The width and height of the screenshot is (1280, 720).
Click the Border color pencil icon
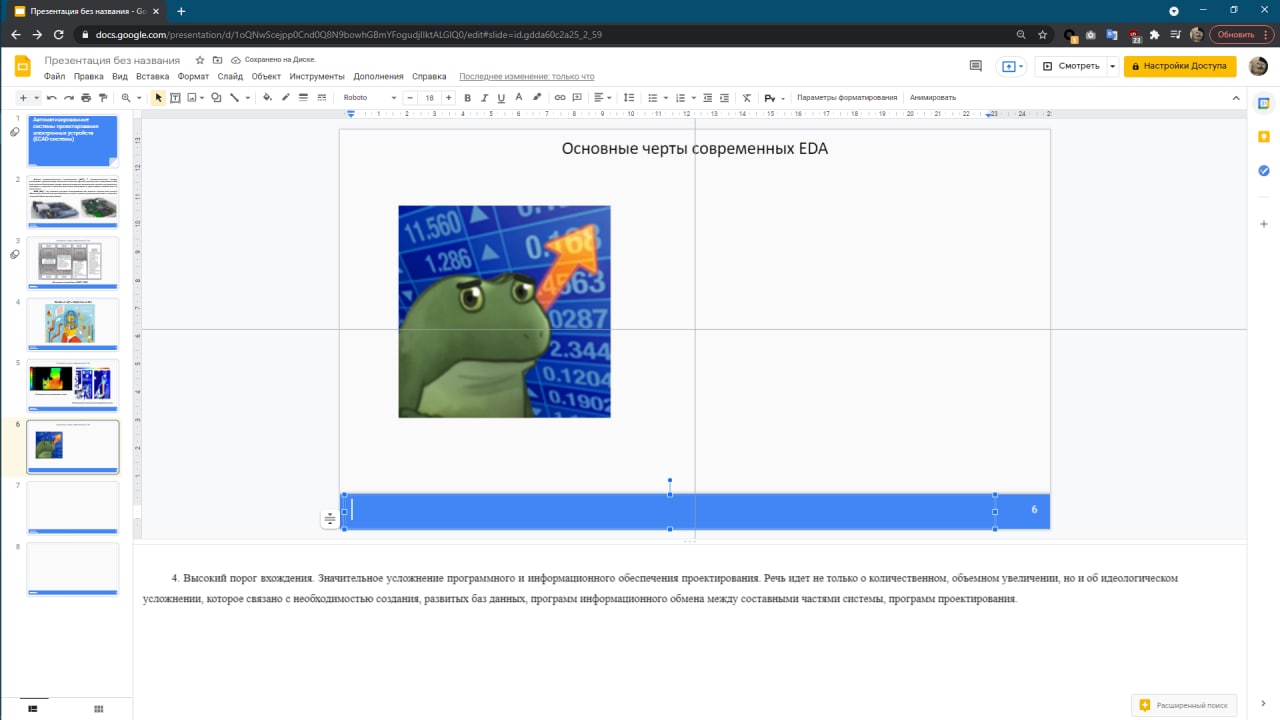[285, 98]
